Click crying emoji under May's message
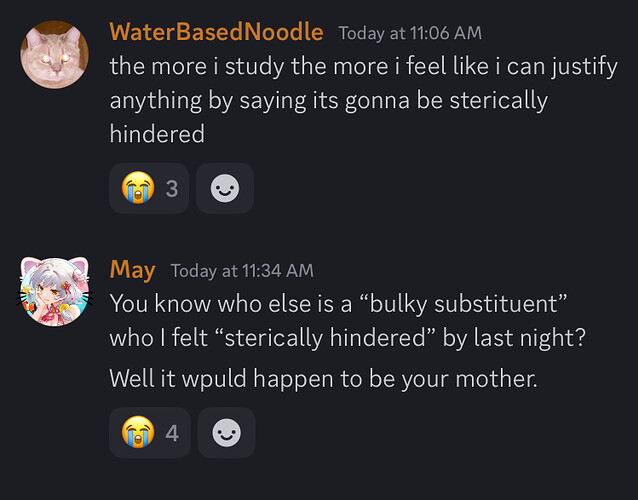Screen dimensions: 638x500 pyautogui.click(x=135, y=433)
